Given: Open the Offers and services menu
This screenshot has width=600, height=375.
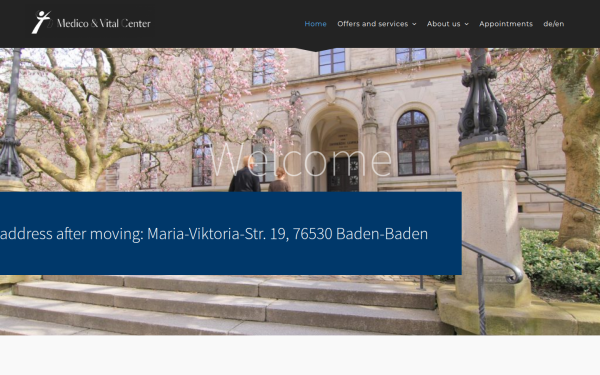Looking at the screenshot, I should click(x=373, y=24).
